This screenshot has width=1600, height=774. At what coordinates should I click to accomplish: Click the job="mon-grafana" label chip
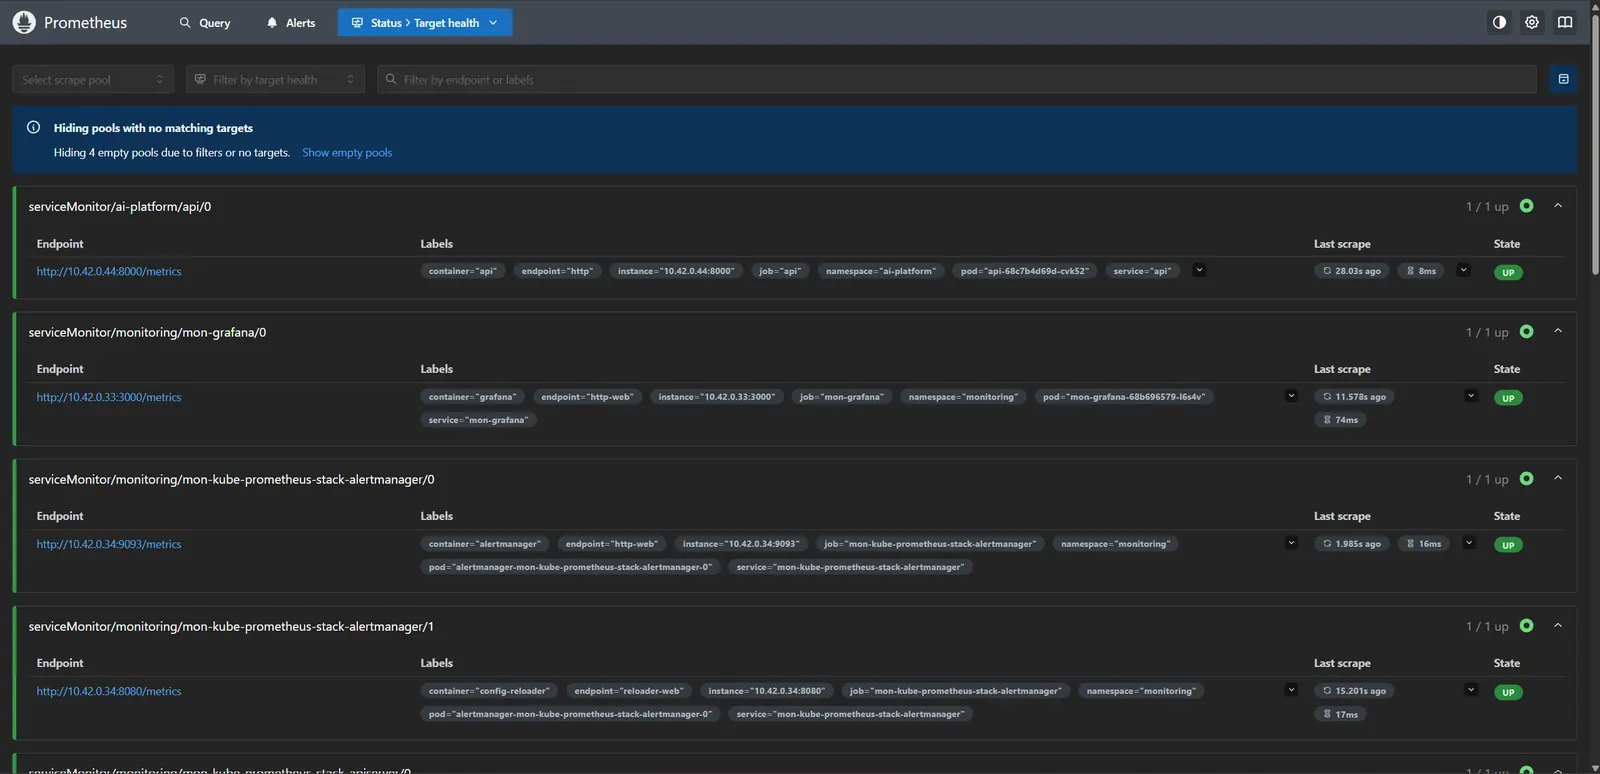pos(842,397)
